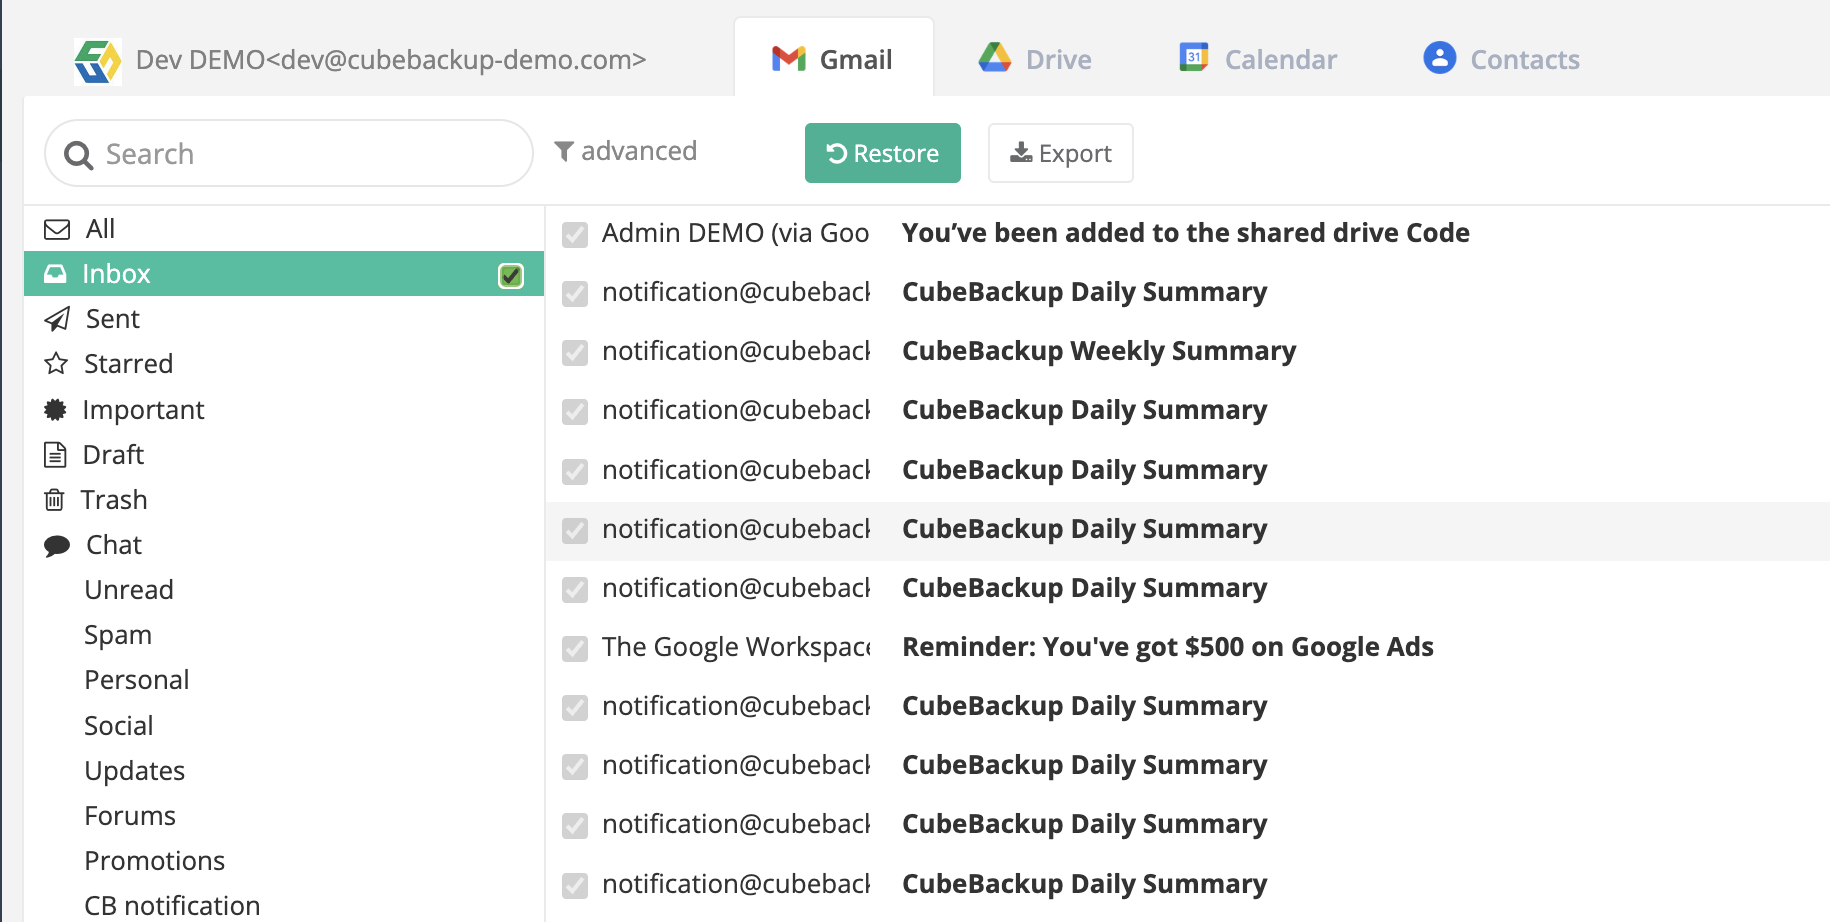Click the Restore button

883,153
